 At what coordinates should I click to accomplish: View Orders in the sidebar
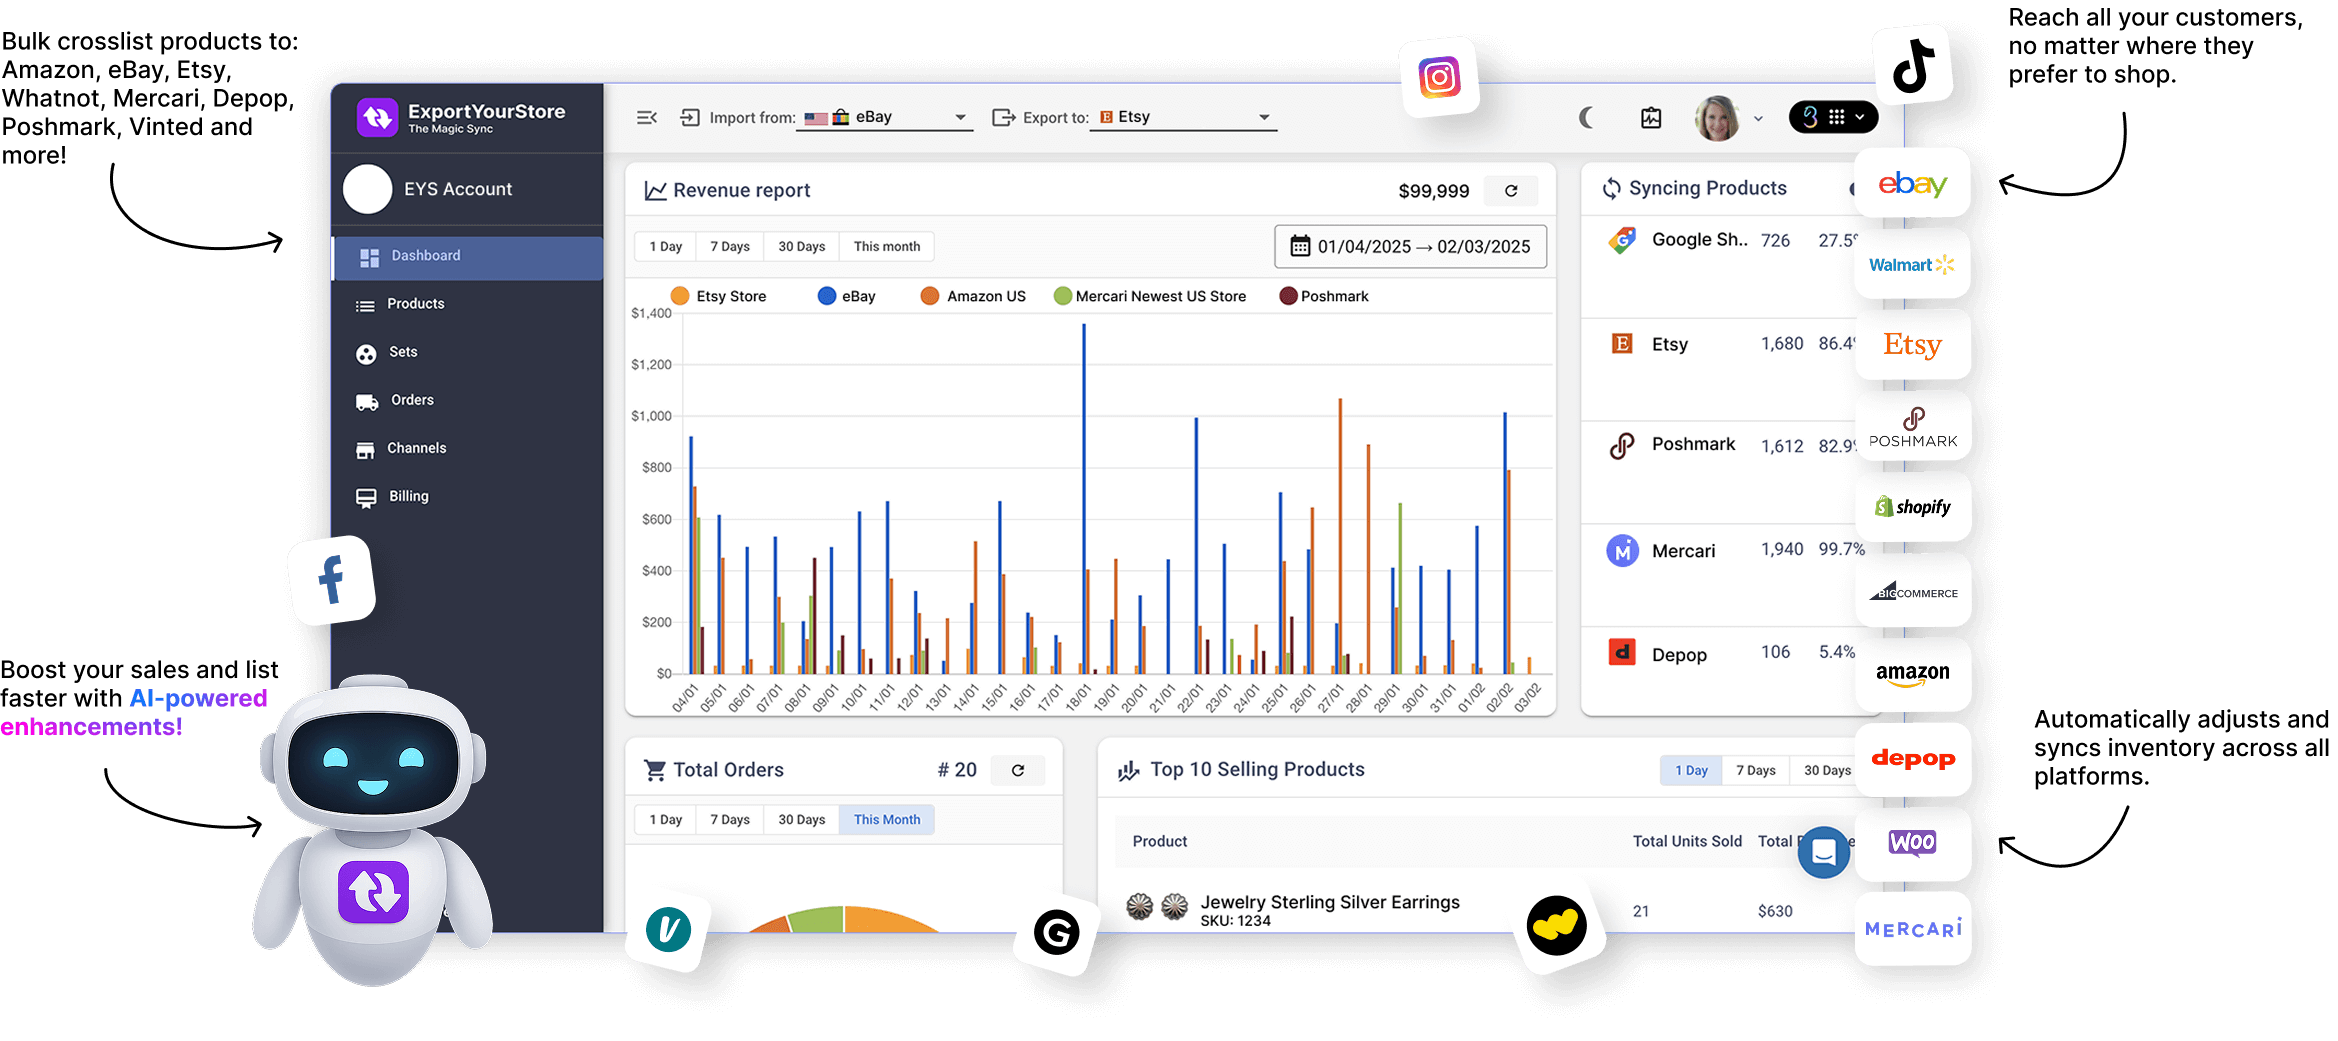[x=412, y=400]
